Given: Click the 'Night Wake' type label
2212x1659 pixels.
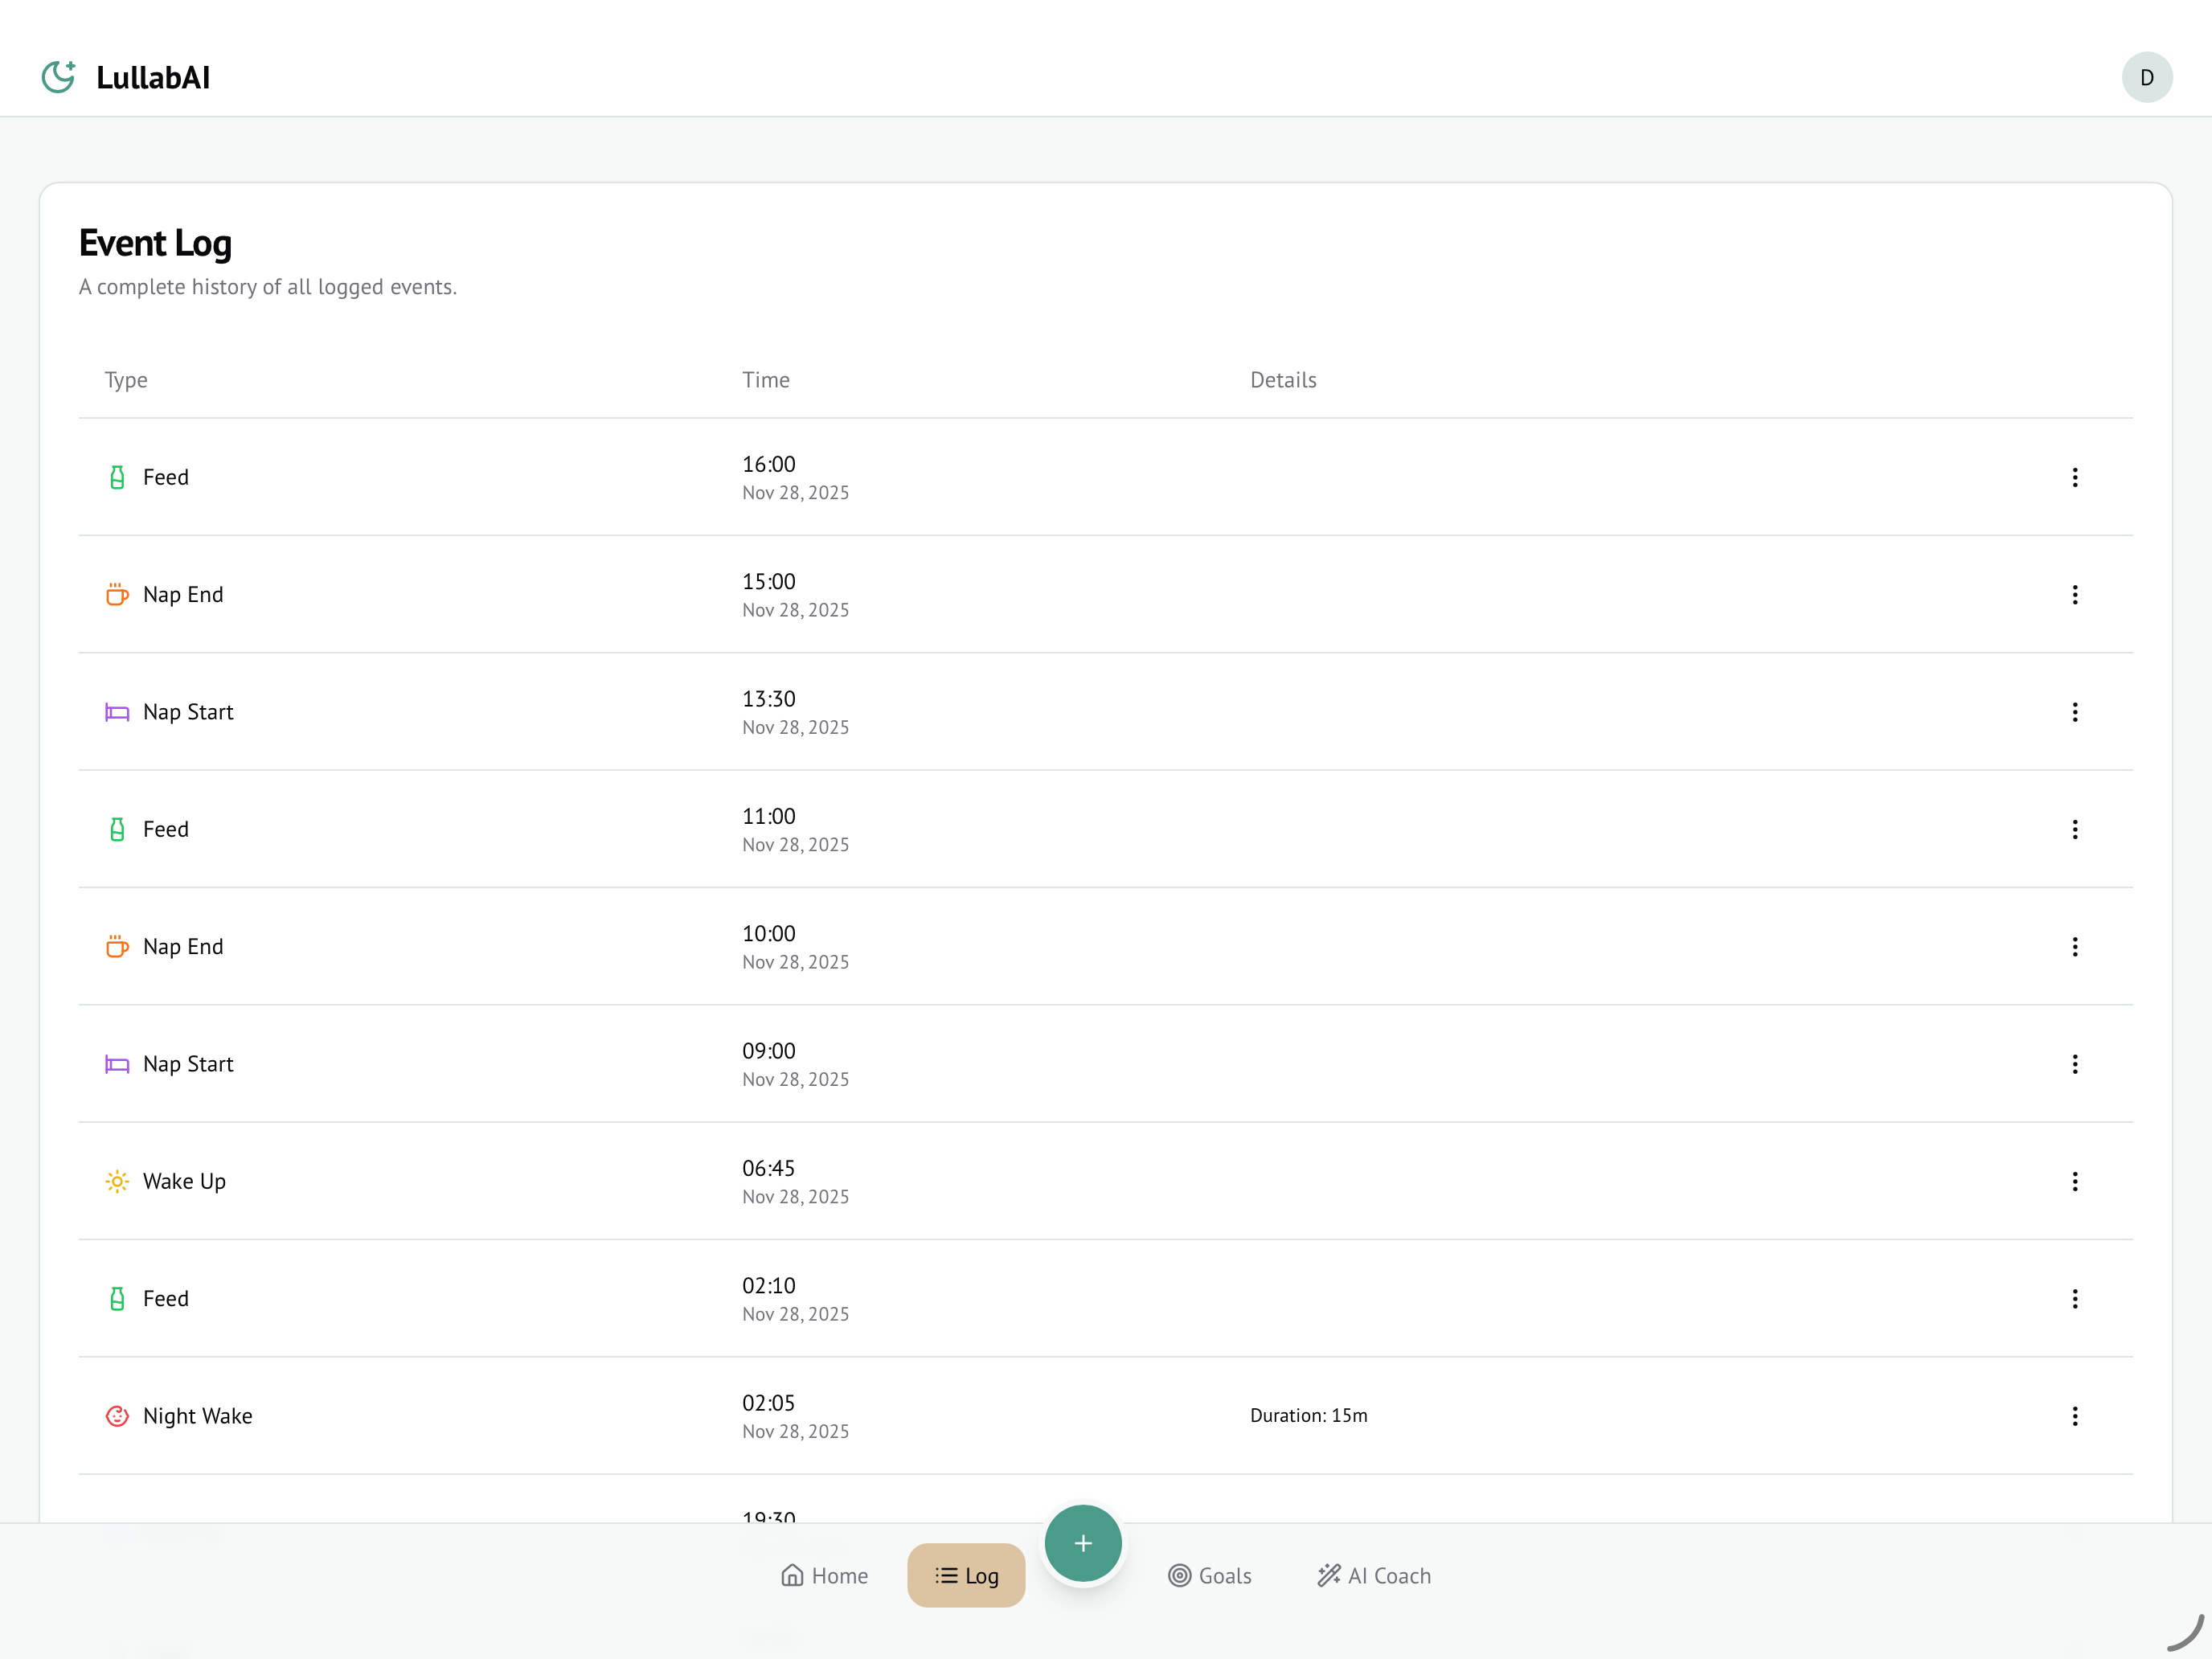Looking at the screenshot, I should 197,1416.
